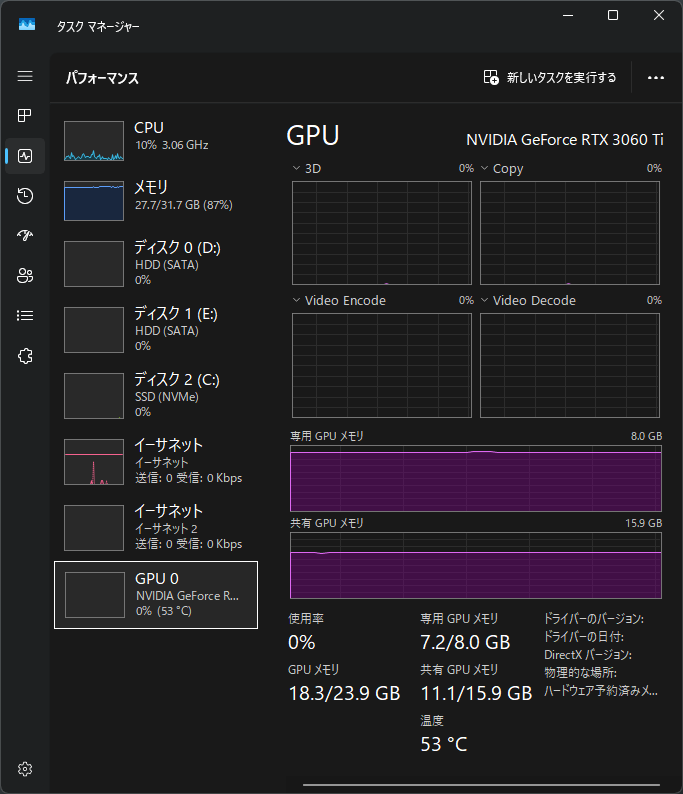Click the パフォーマンス page heading
Viewport: 683px width, 794px height.
102,78
